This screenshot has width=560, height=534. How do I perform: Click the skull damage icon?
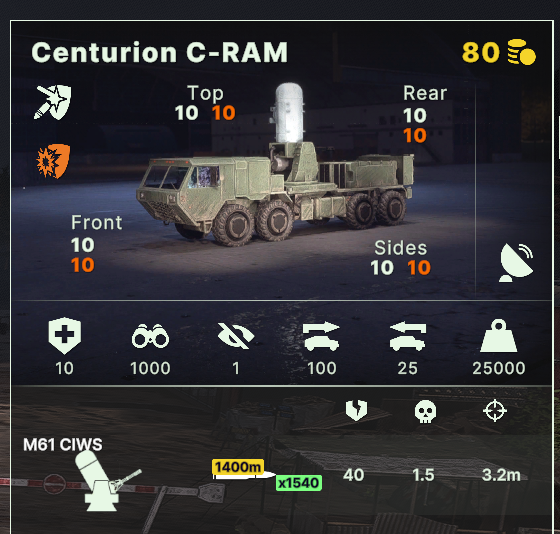[x=425, y=411]
